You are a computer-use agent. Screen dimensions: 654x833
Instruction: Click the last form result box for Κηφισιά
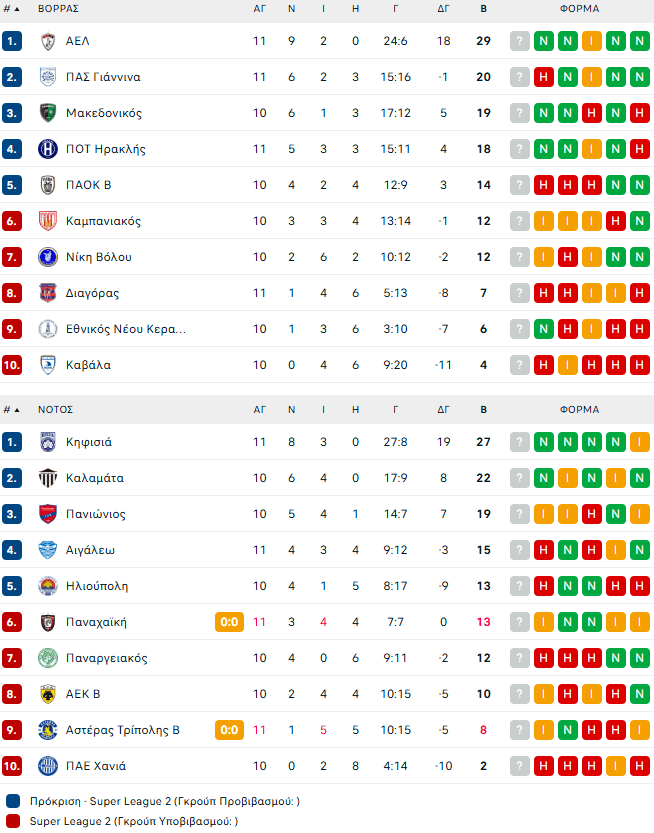[640, 442]
